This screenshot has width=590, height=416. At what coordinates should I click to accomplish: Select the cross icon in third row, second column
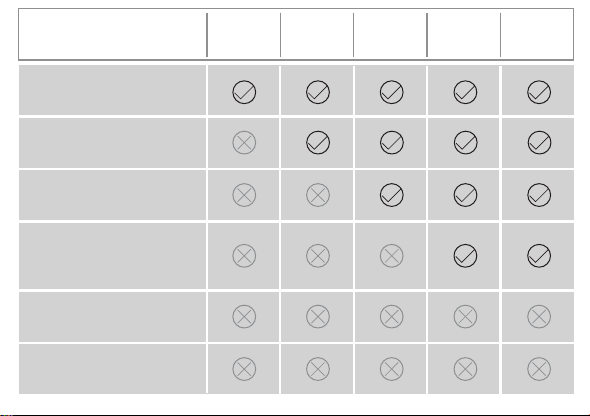pos(318,195)
